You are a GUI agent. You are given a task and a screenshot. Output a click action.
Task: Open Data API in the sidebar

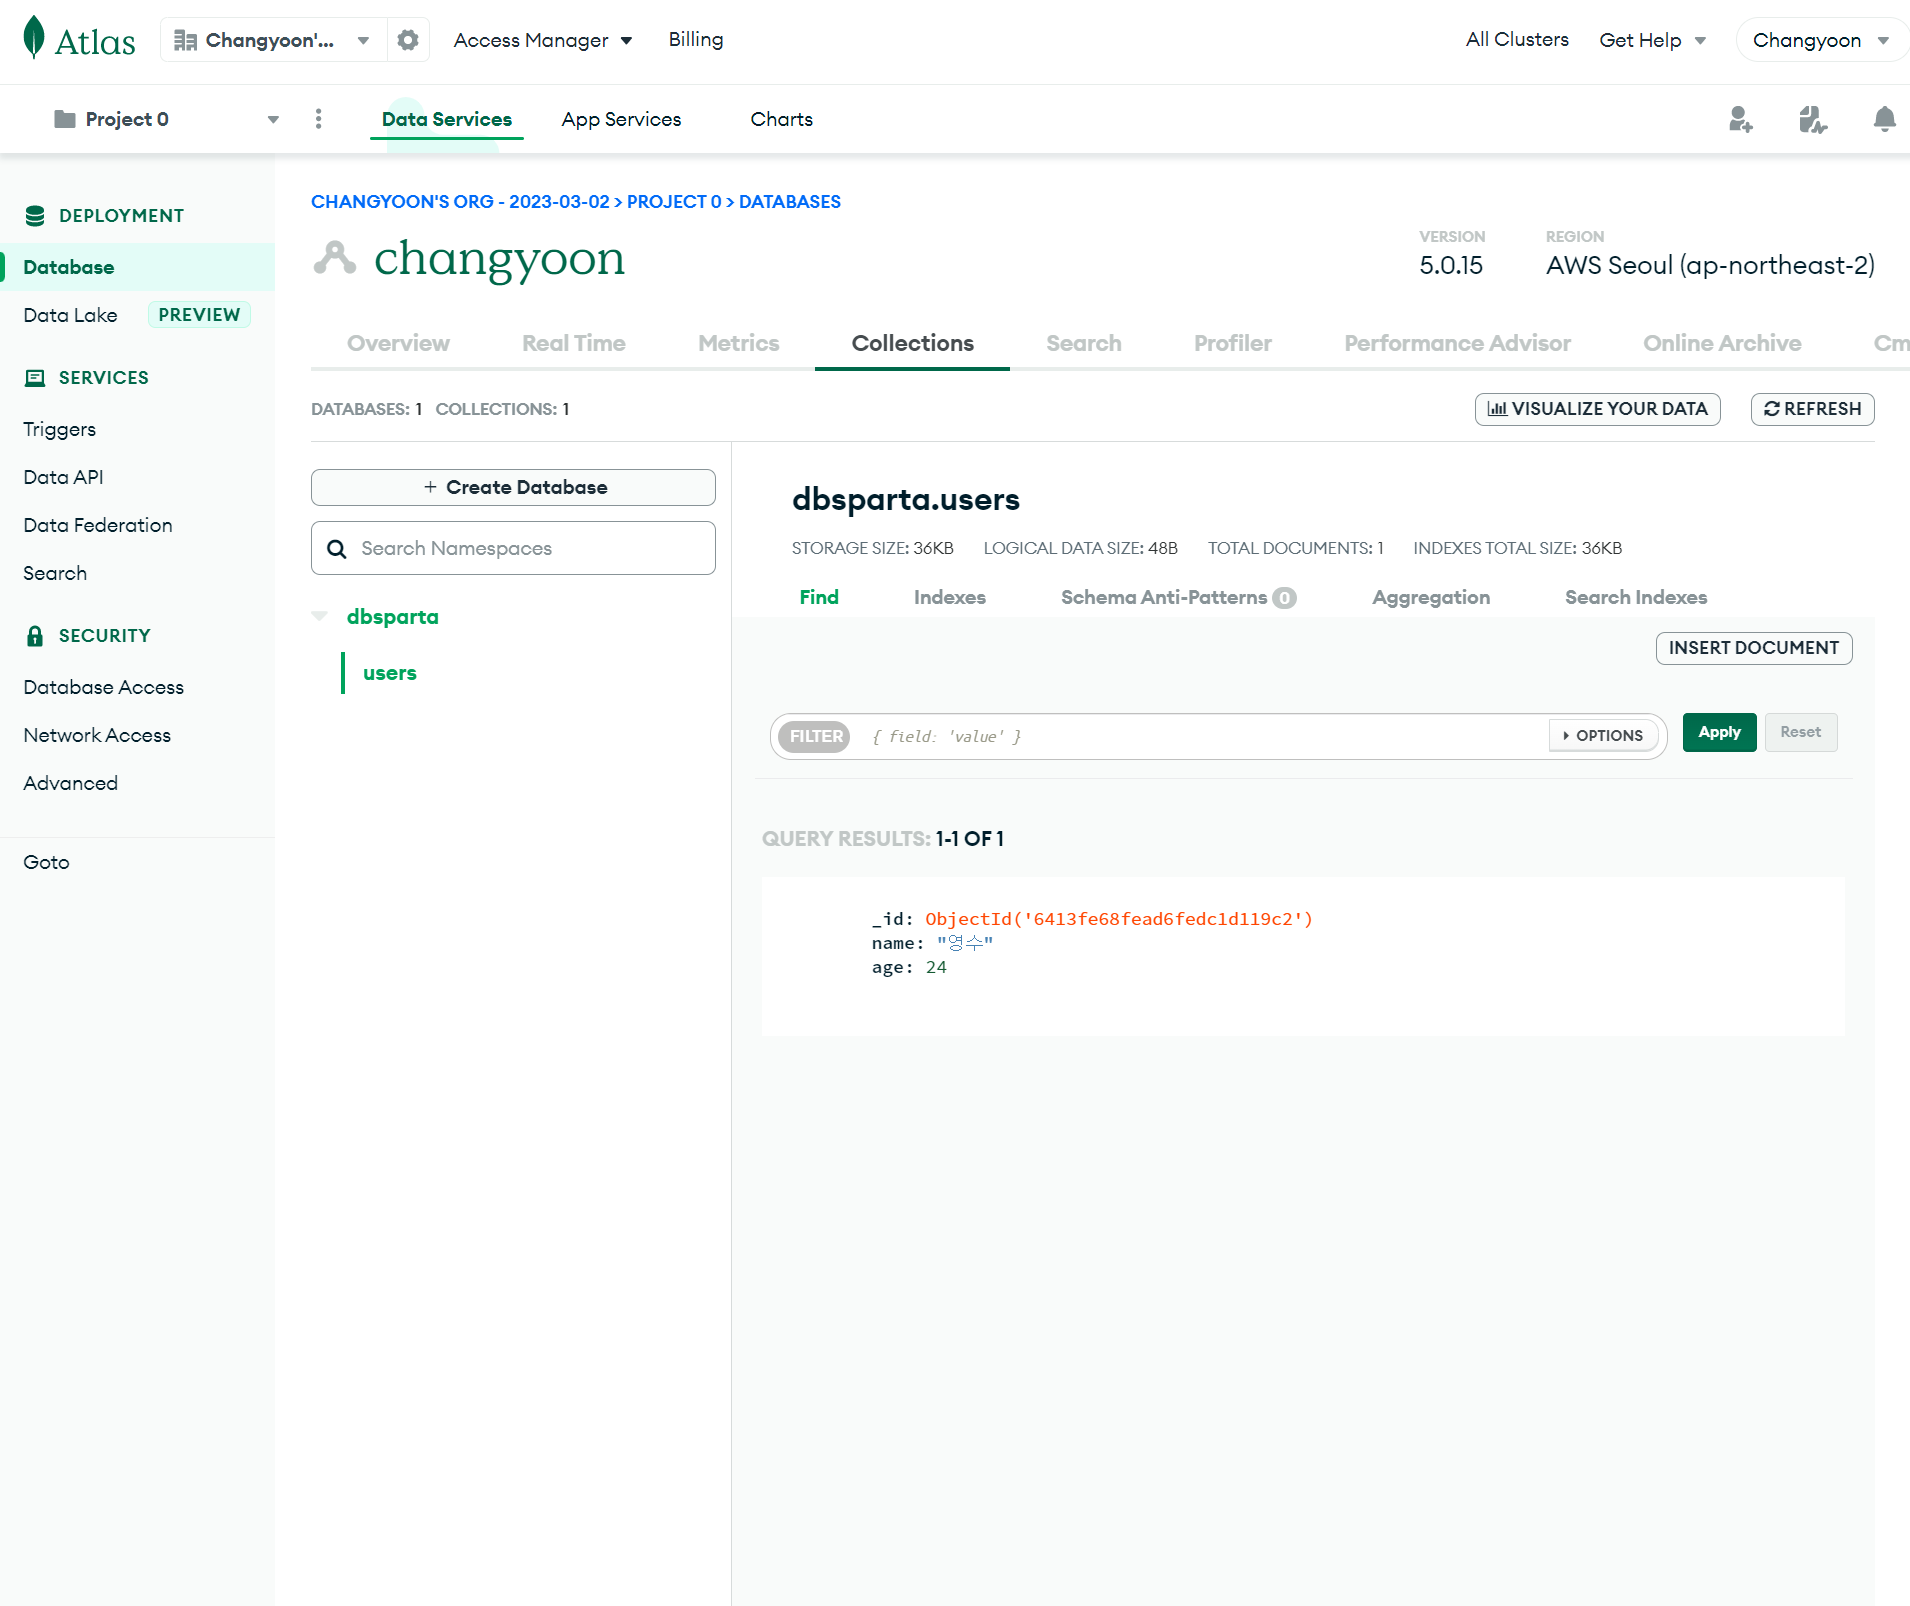tap(63, 477)
